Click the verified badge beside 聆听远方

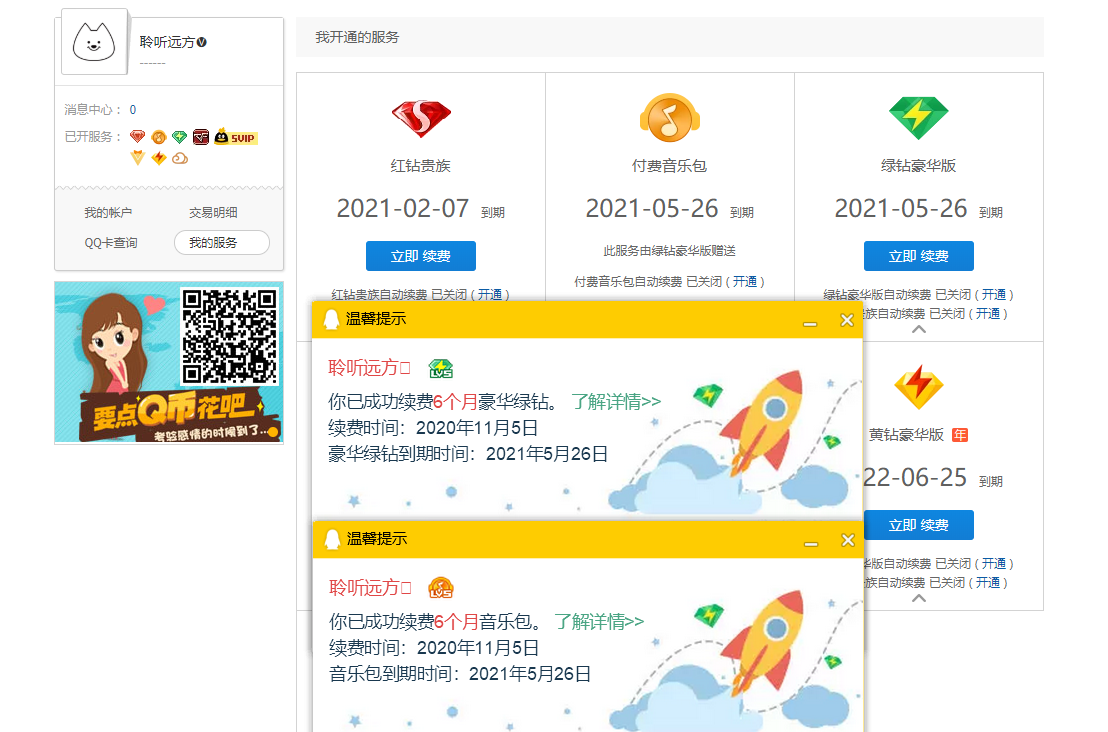[x=201, y=42]
